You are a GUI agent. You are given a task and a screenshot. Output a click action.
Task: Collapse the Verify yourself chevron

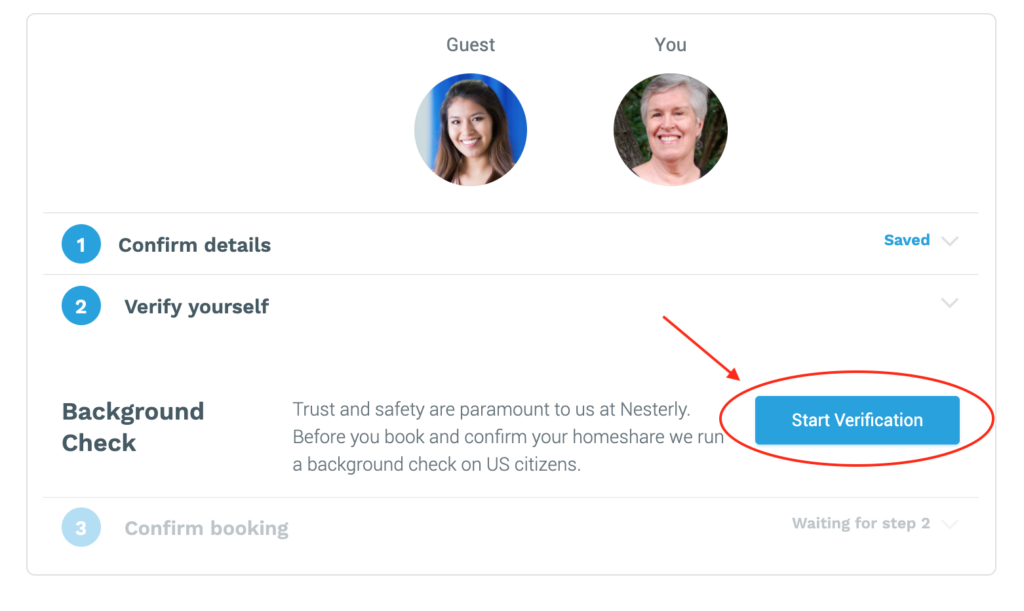pyautogui.click(x=950, y=302)
